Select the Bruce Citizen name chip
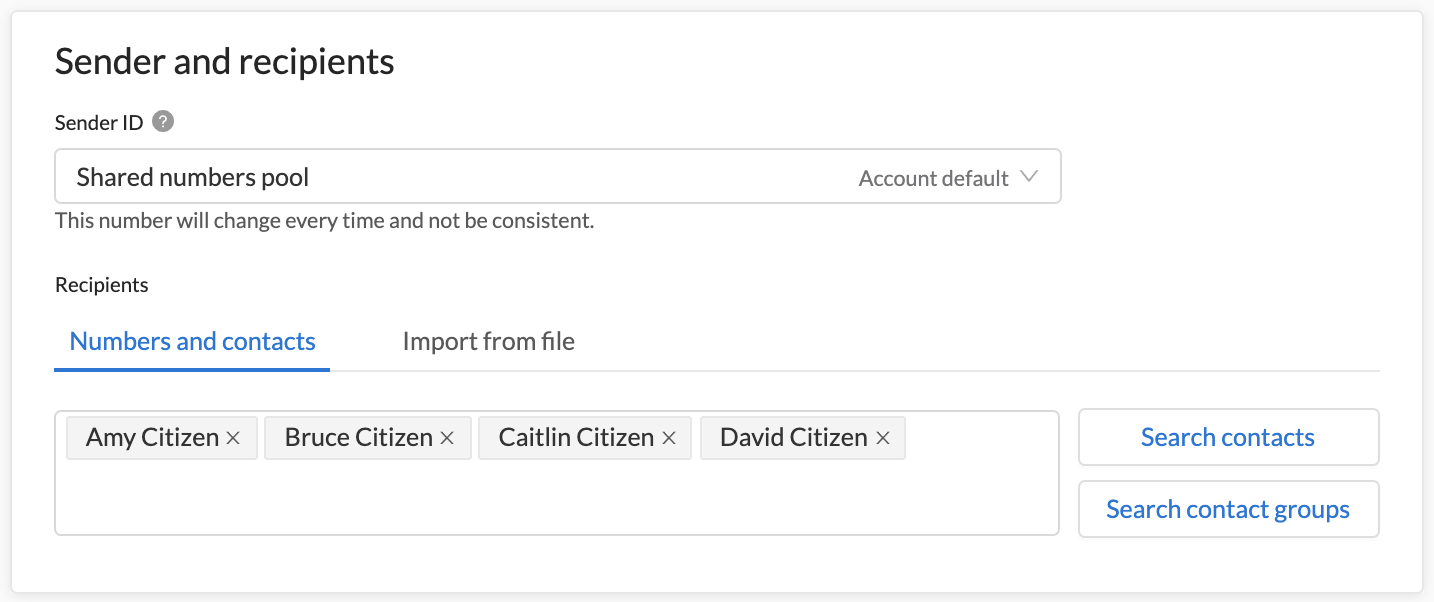 coord(358,438)
